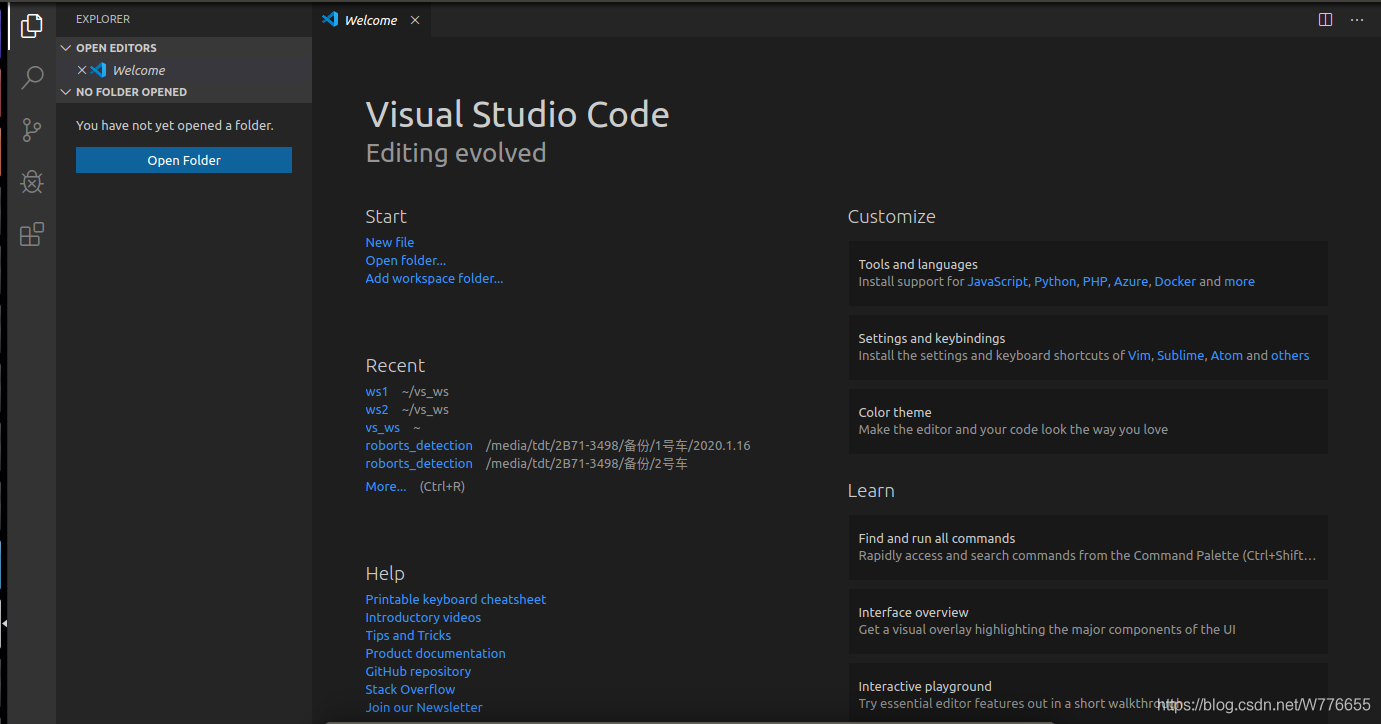Open Product documentation link
The image size is (1381, 724).
coord(435,653)
